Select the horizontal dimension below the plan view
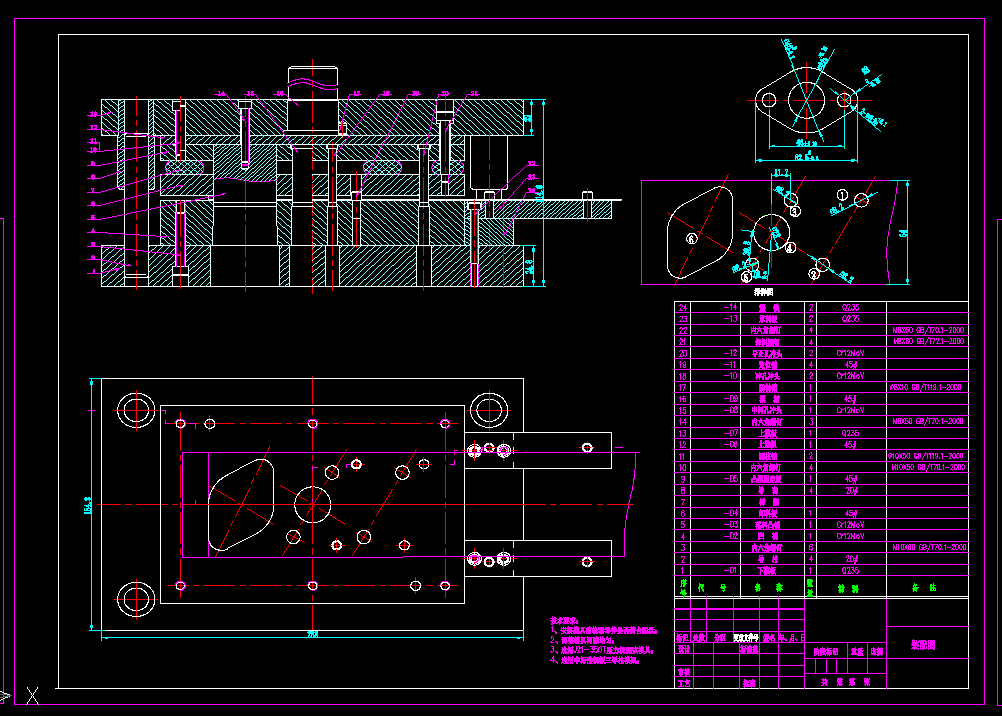 tap(312, 635)
